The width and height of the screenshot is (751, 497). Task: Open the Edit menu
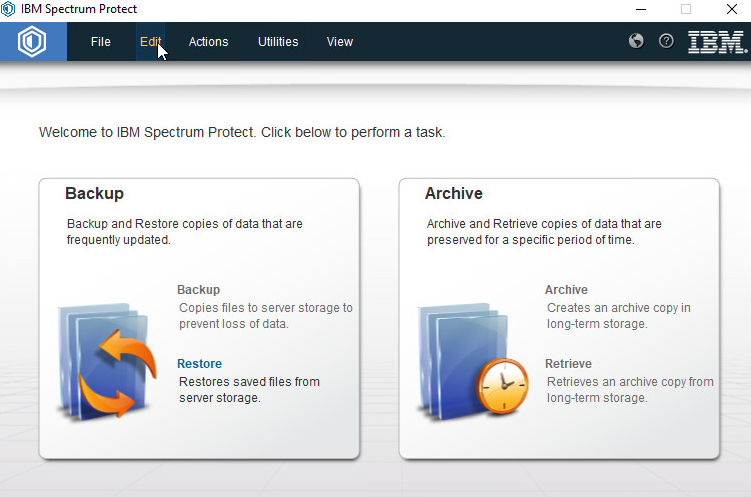pyautogui.click(x=150, y=42)
